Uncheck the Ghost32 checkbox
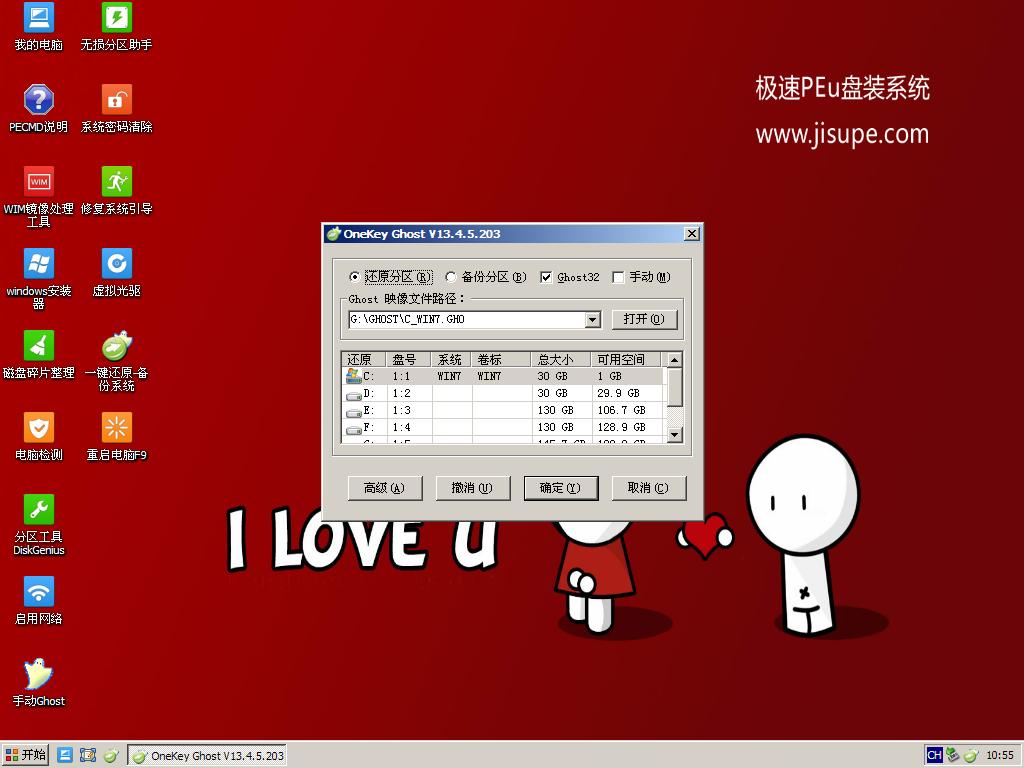1024x768 pixels. [546, 277]
